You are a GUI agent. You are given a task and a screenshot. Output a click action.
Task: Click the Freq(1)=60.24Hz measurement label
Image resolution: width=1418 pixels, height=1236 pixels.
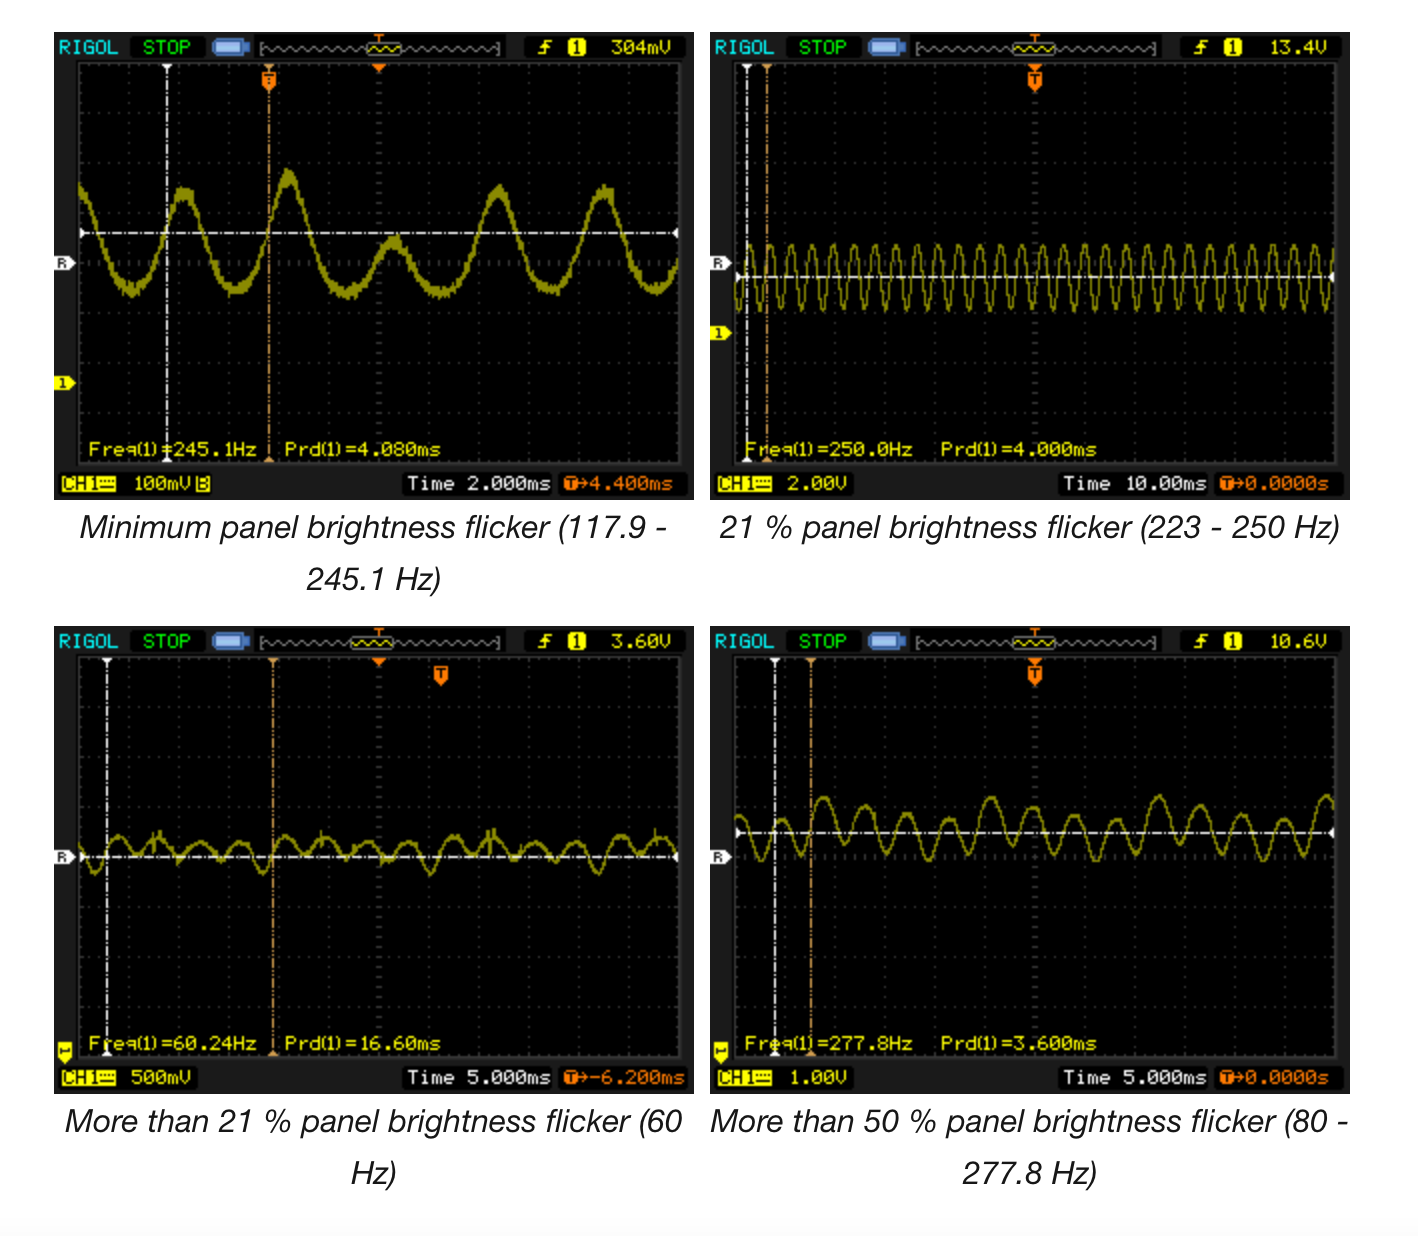click(x=171, y=1043)
